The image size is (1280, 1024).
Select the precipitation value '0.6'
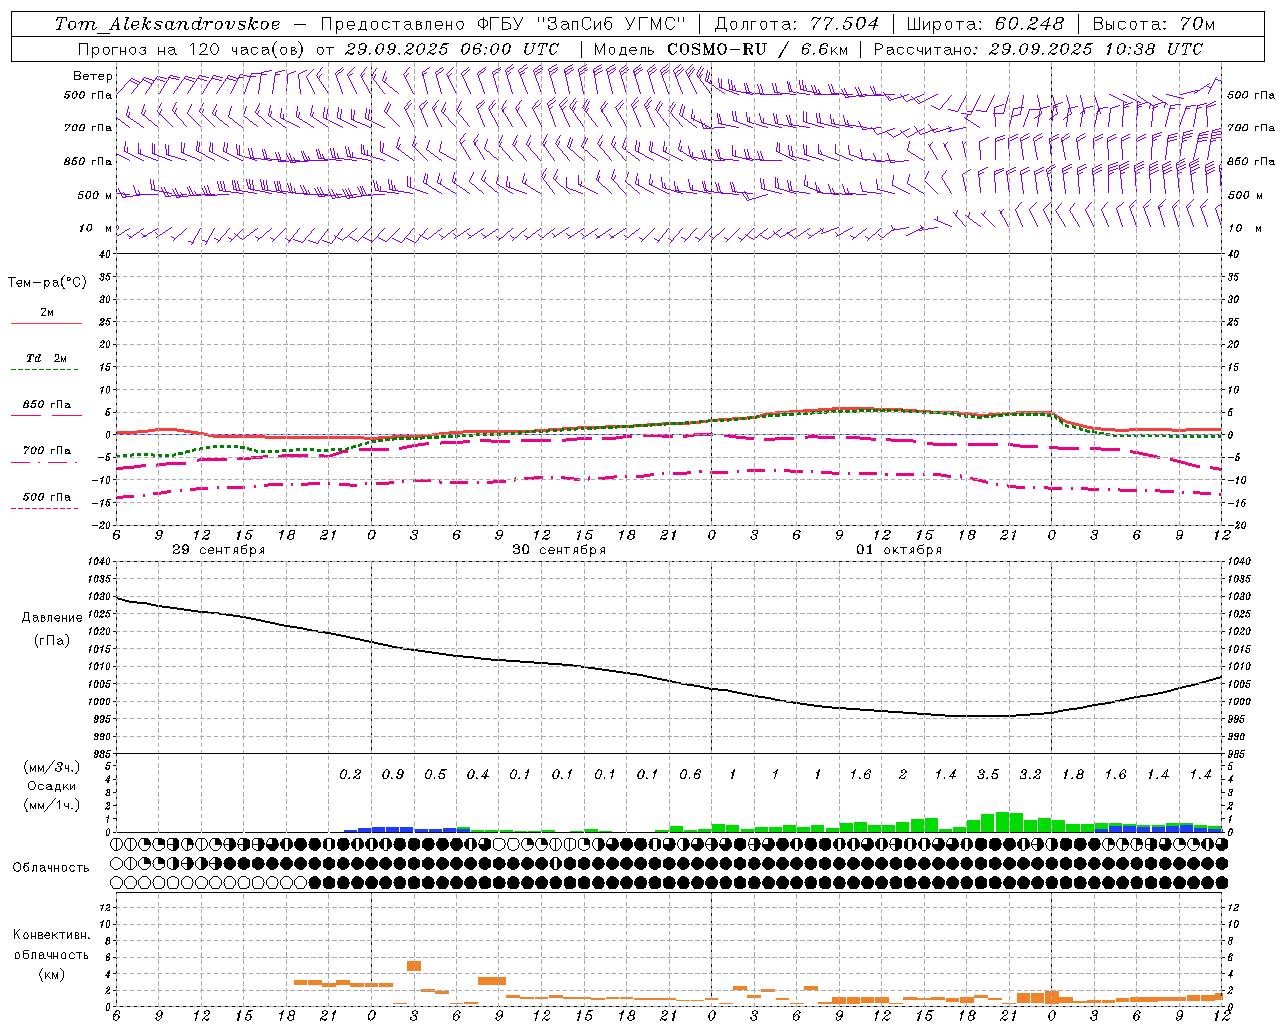690,775
